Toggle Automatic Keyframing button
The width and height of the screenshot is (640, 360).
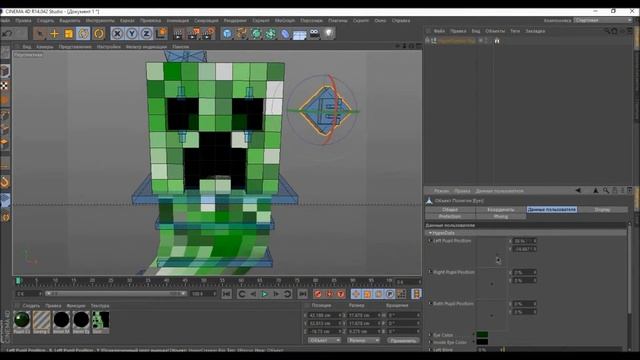(329, 294)
